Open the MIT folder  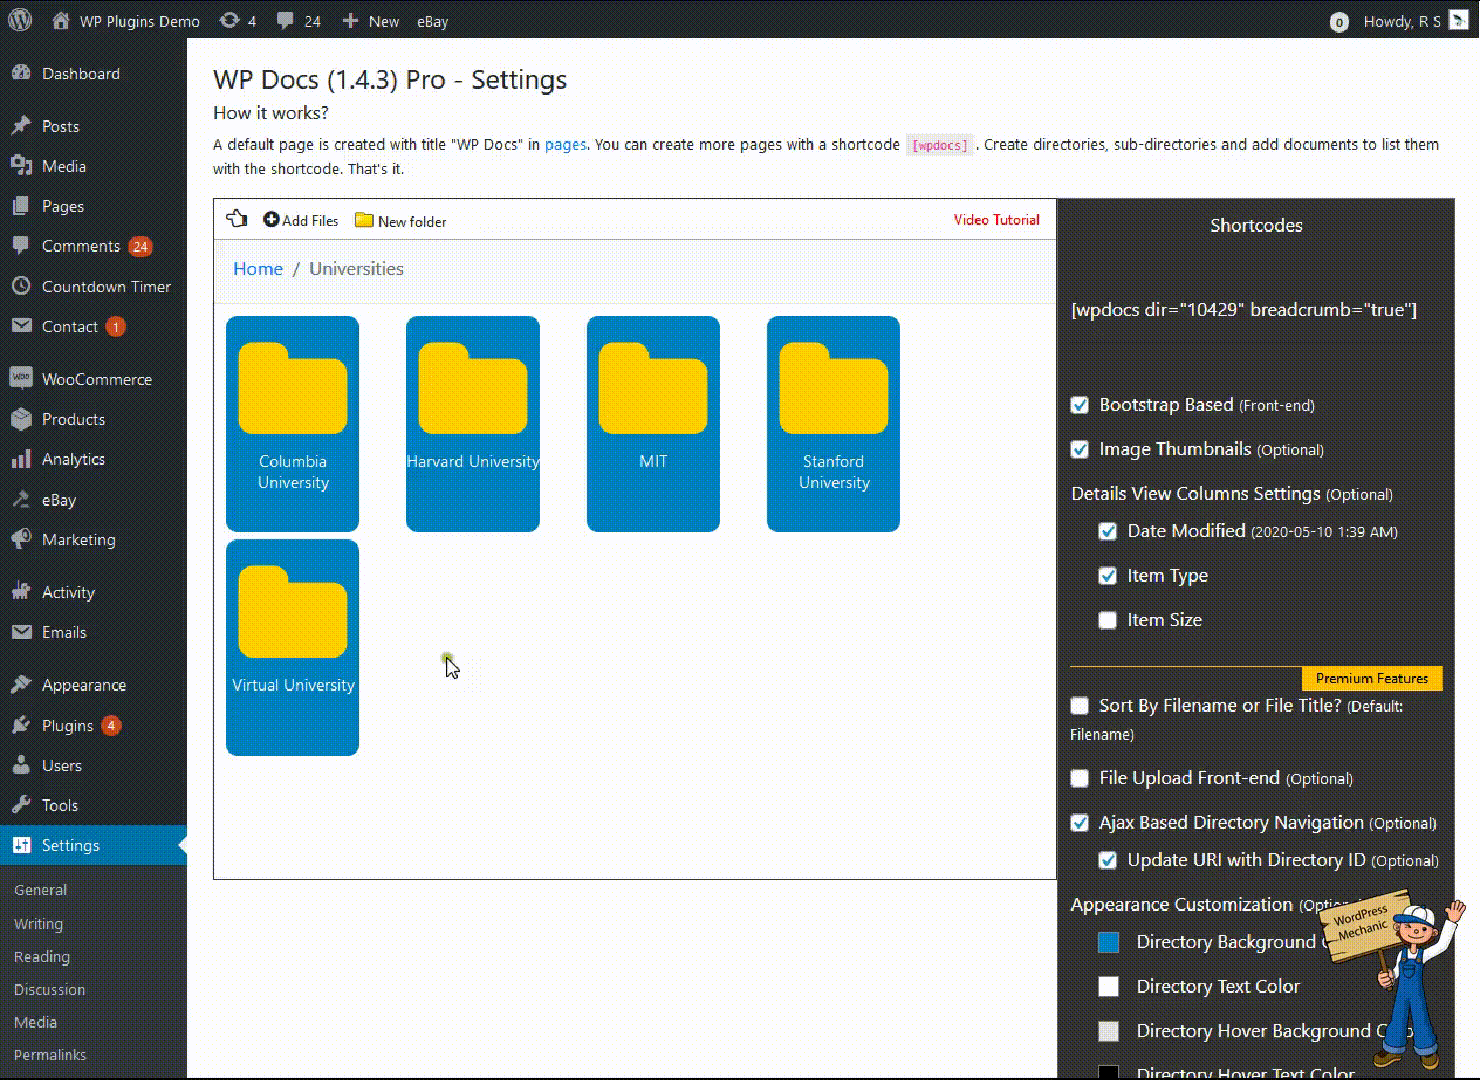click(653, 424)
